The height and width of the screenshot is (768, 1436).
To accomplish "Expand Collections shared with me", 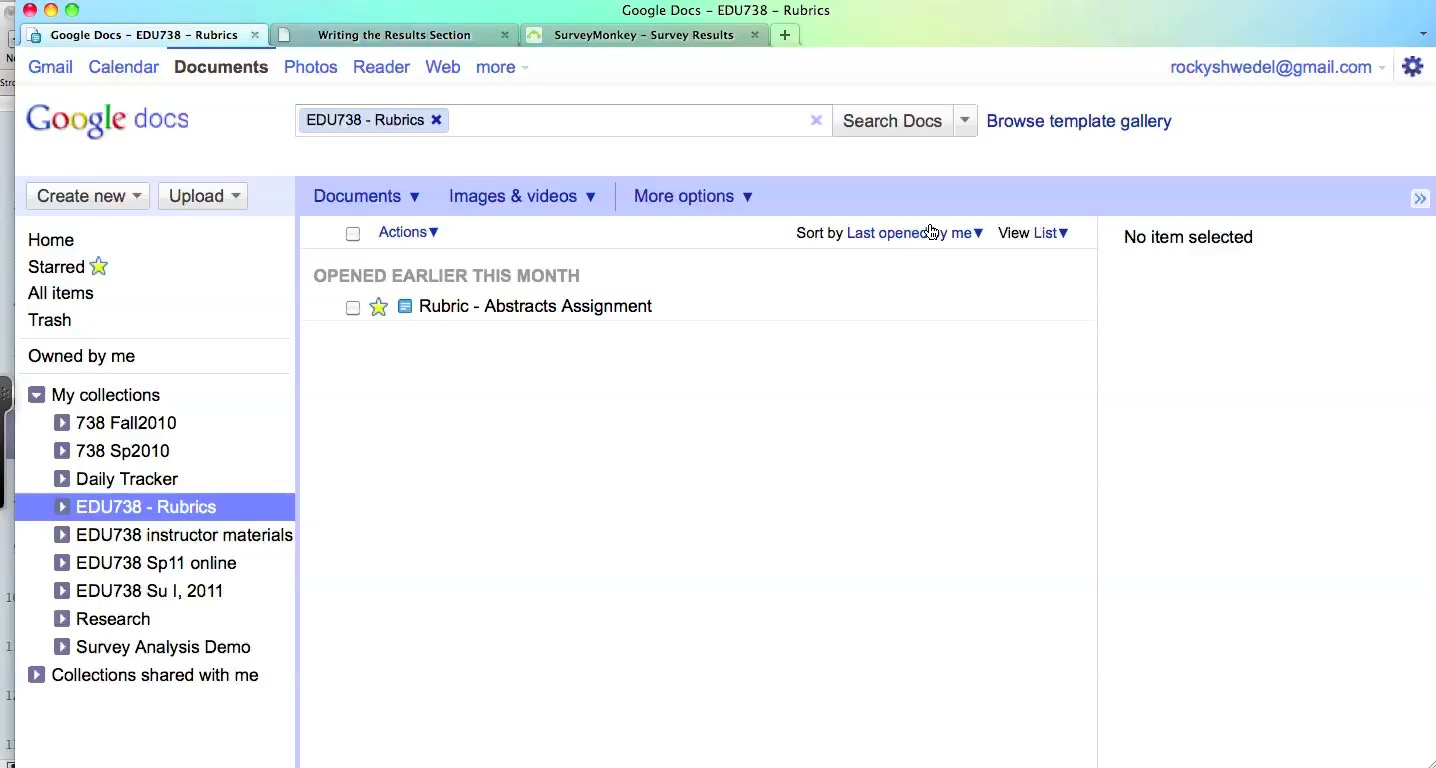I will point(37,675).
